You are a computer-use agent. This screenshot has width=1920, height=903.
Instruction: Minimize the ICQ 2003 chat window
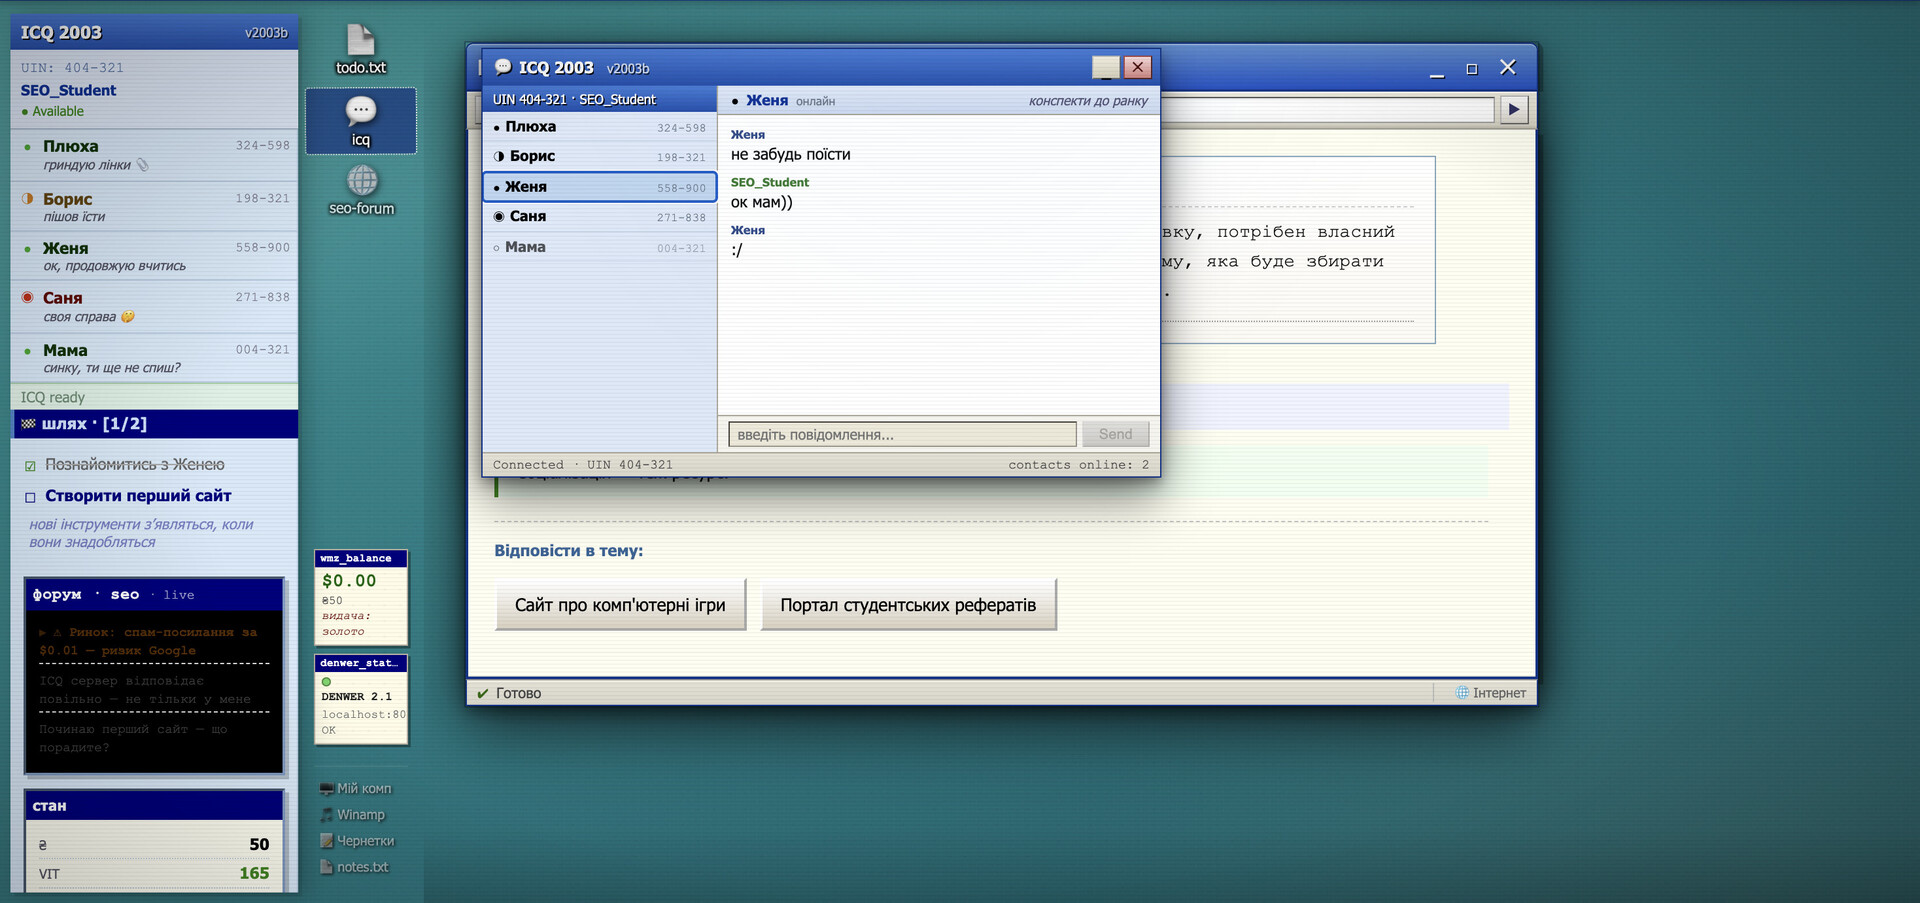click(x=1106, y=67)
